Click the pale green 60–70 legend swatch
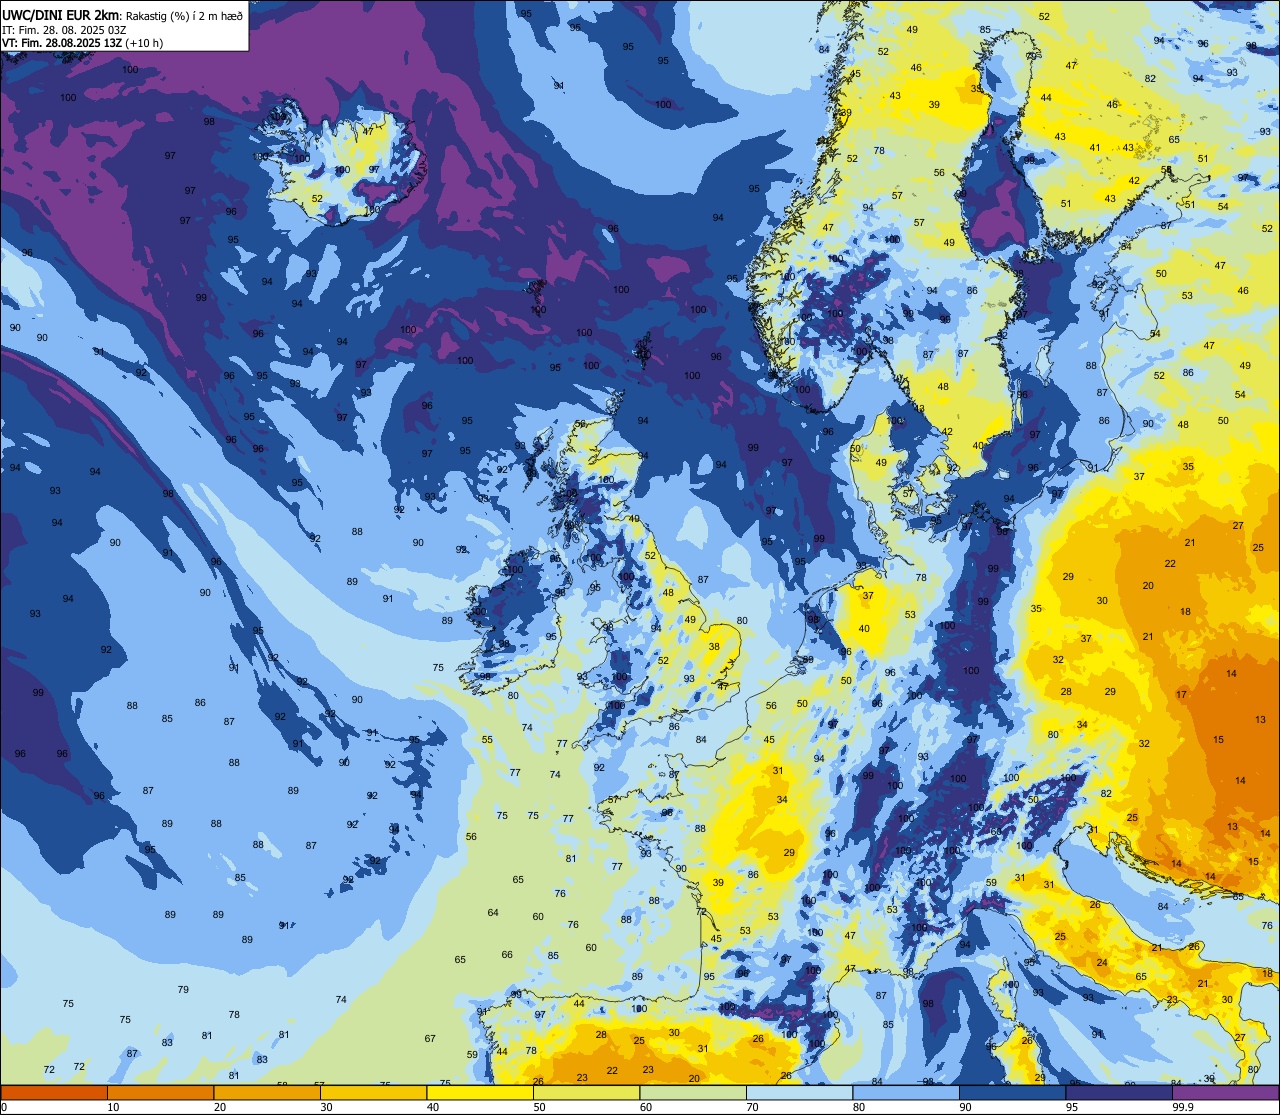 [x=693, y=1092]
